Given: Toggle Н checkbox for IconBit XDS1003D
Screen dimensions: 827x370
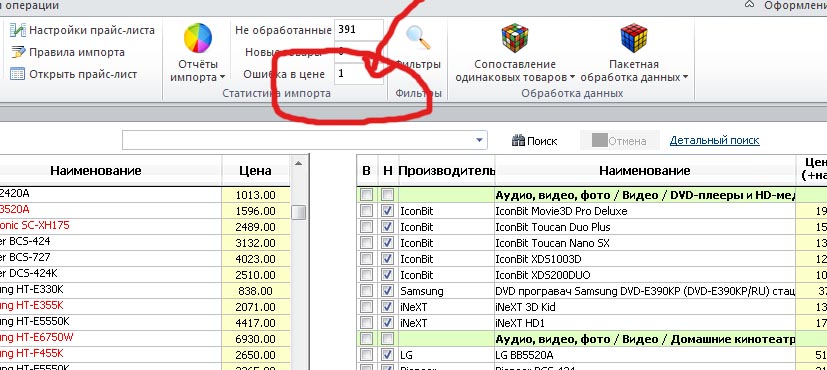Looking at the screenshot, I should pyautogui.click(x=388, y=259).
